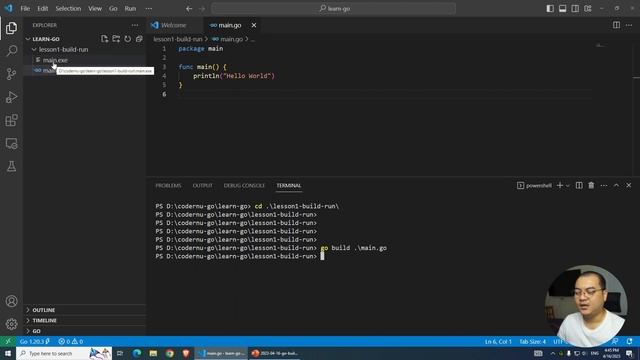Customize editor layout button
The height and width of the screenshot is (360, 640).
click(x=588, y=8)
